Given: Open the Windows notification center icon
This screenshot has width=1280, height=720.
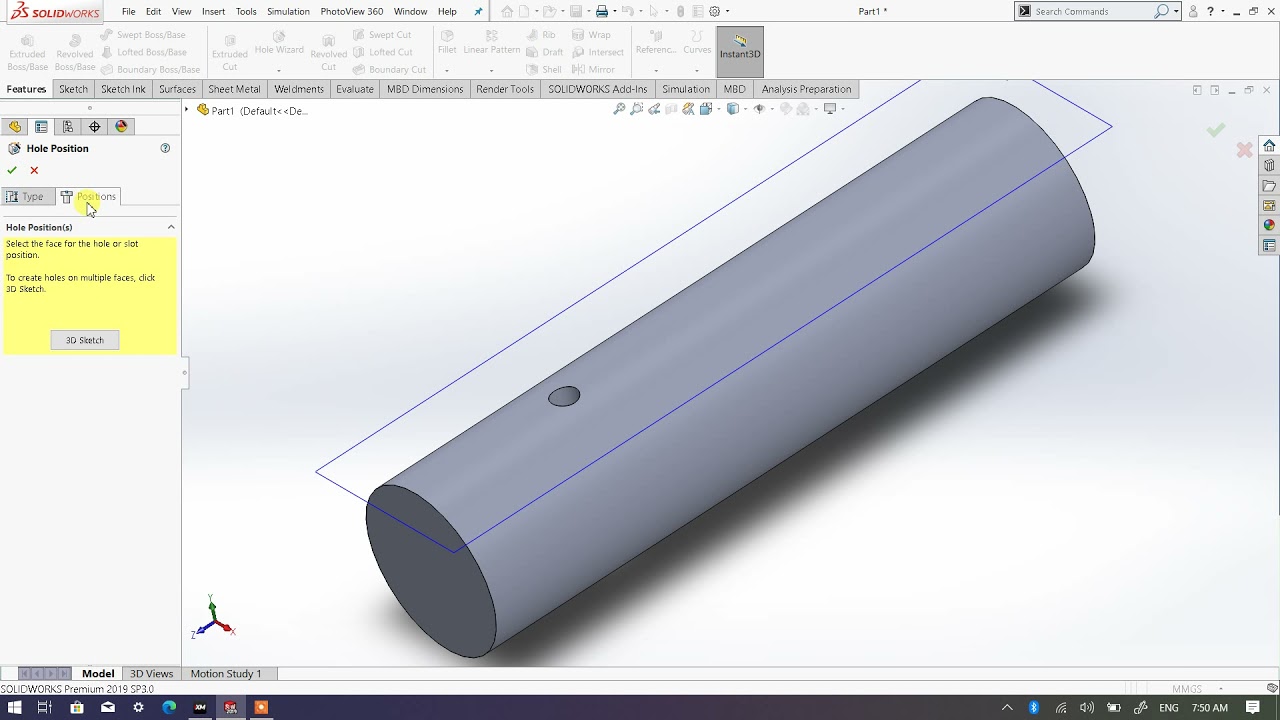Looking at the screenshot, I should [1253, 707].
